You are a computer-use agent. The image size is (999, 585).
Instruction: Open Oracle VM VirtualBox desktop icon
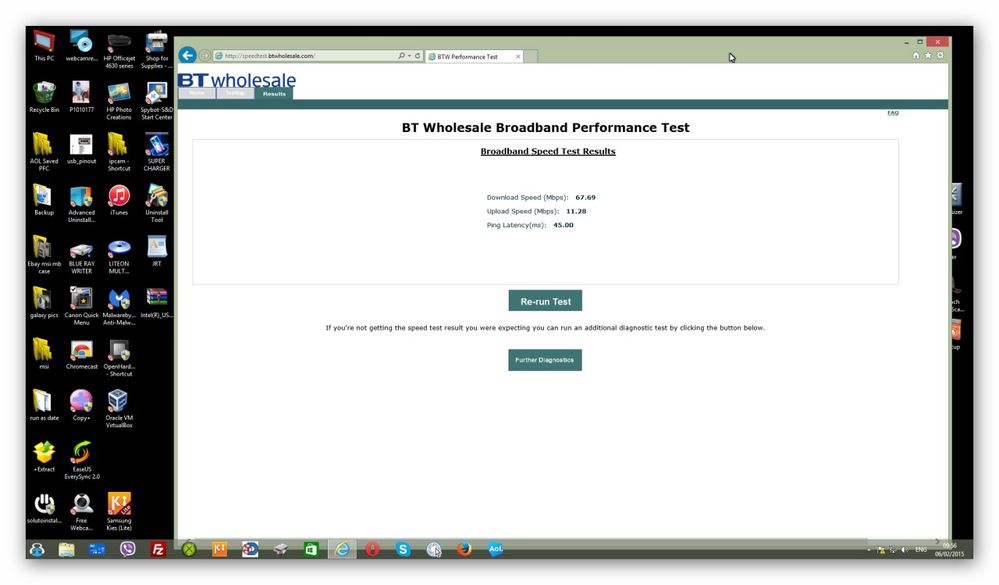pyautogui.click(x=119, y=408)
